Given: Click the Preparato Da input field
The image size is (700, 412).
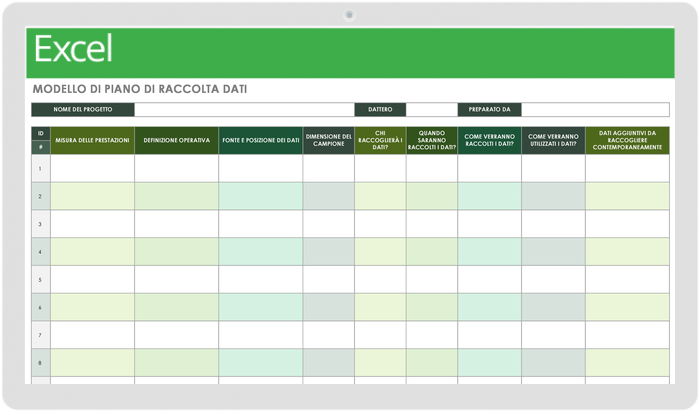Looking at the screenshot, I should [x=595, y=109].
